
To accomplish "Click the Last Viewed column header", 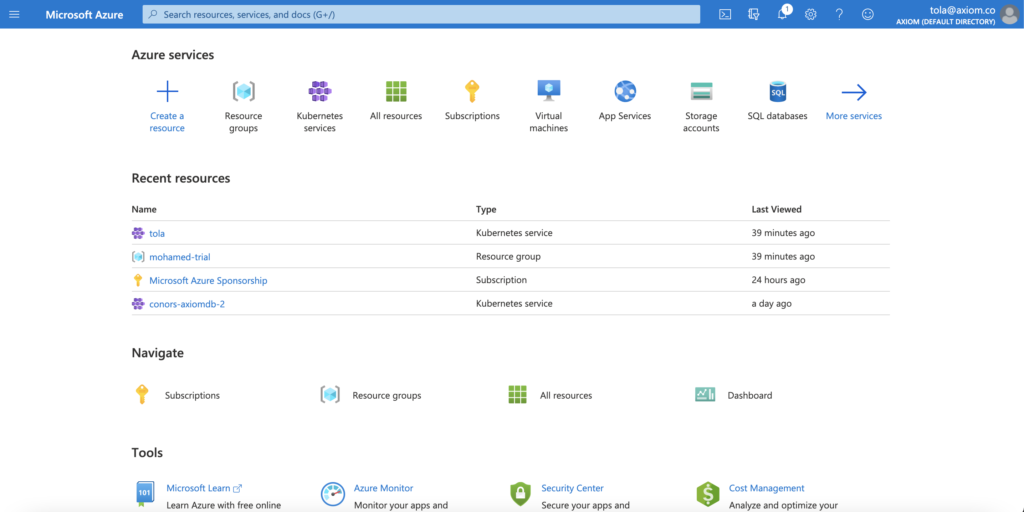I will tap(776, 210).
